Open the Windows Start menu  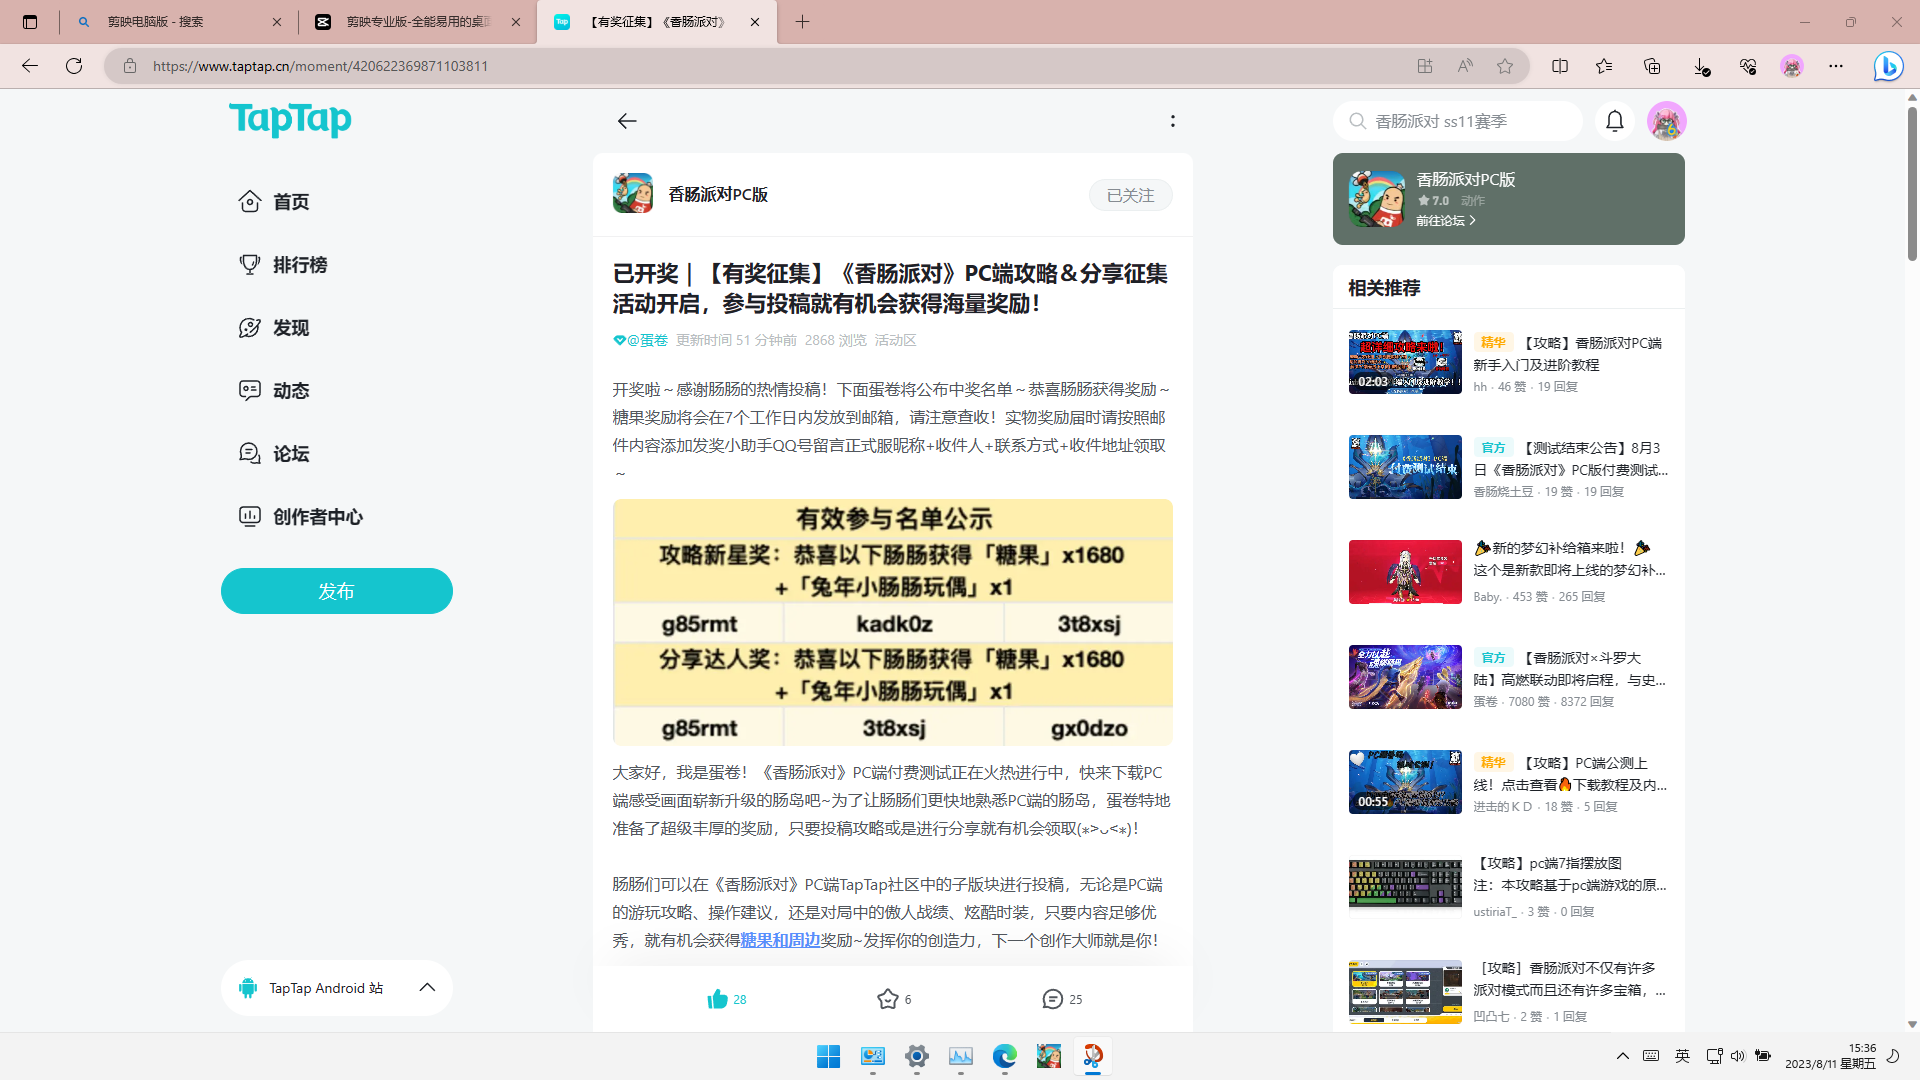(x=828, y=1056)
